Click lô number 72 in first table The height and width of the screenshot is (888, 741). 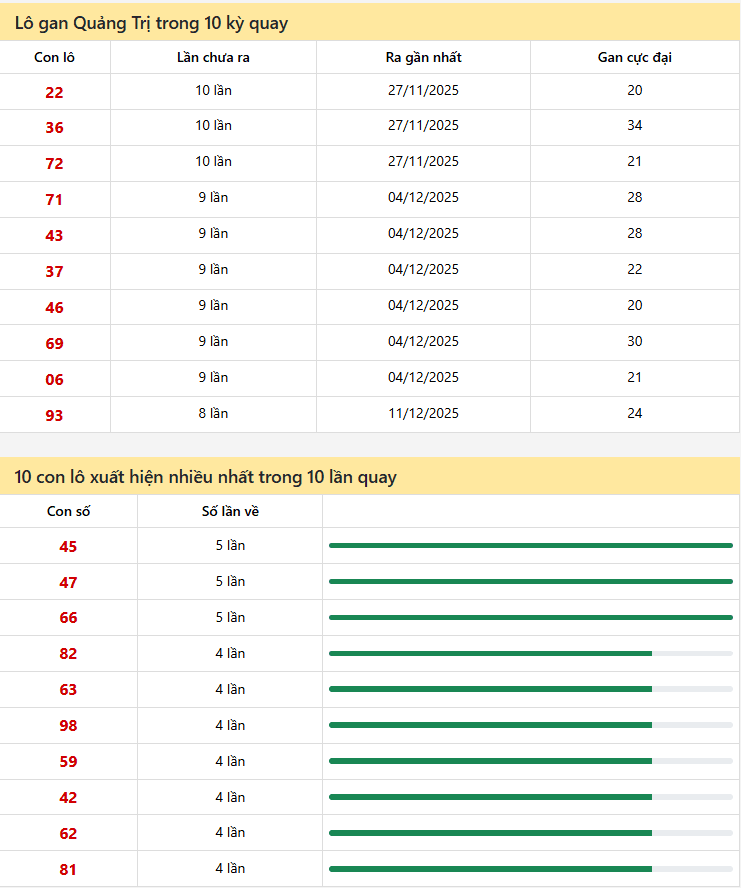pos(54,164)
